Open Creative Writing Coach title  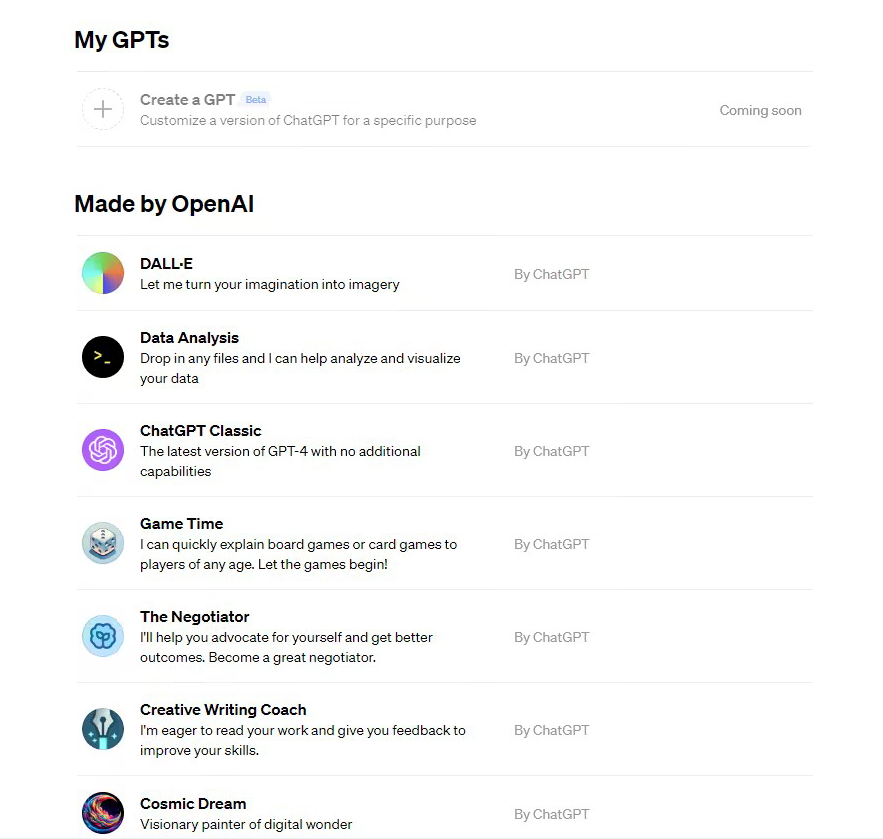coord(223,709)
